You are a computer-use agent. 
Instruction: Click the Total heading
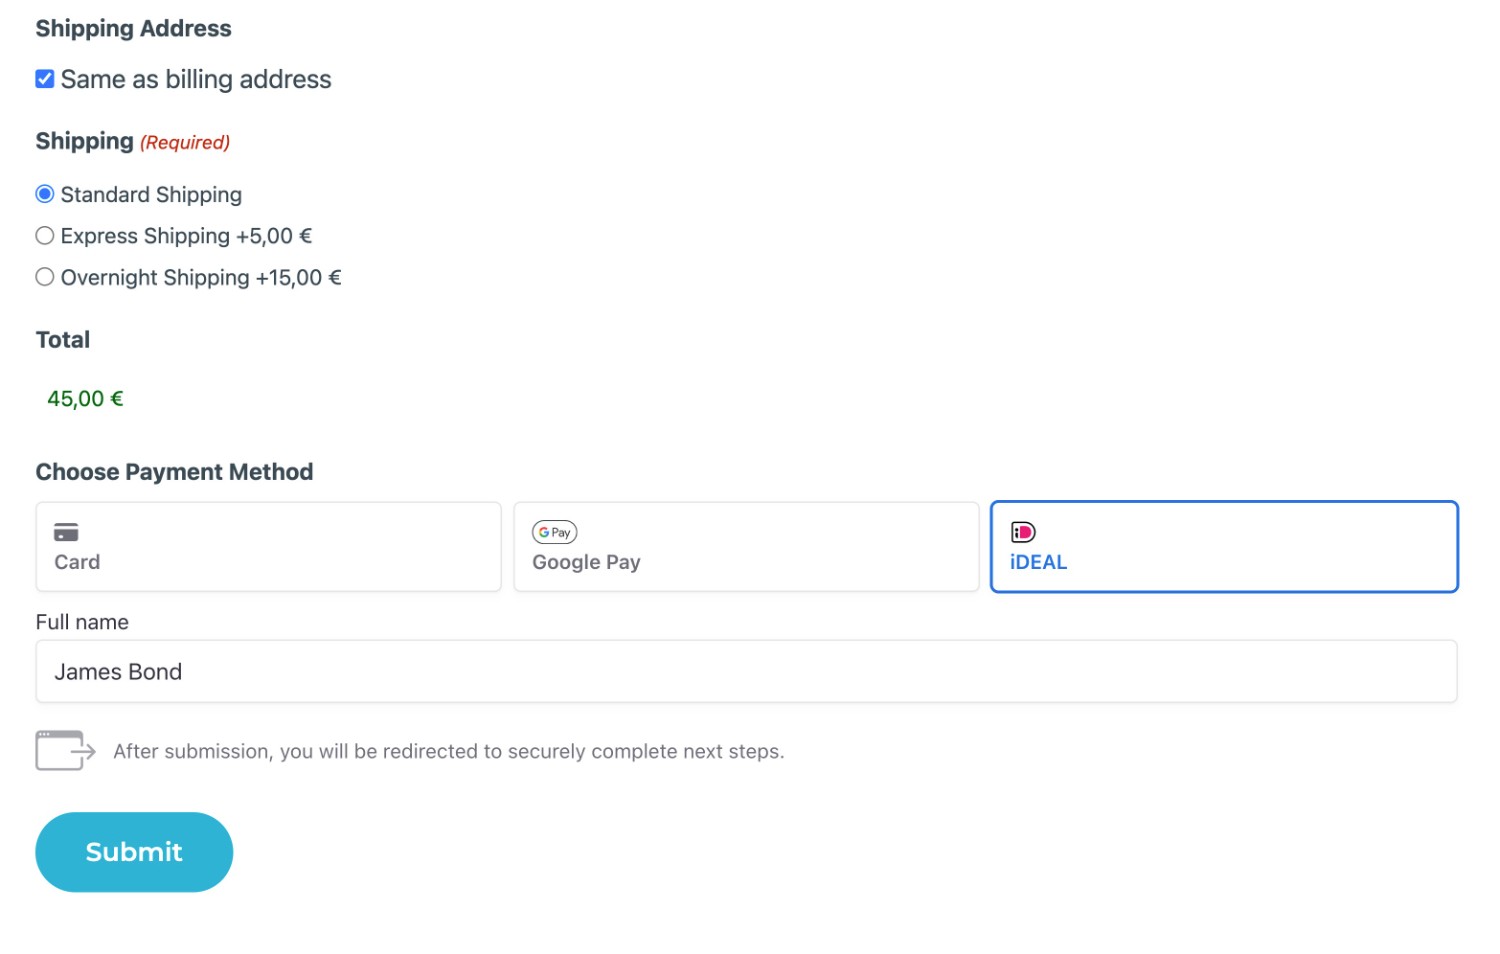[63, 340]
